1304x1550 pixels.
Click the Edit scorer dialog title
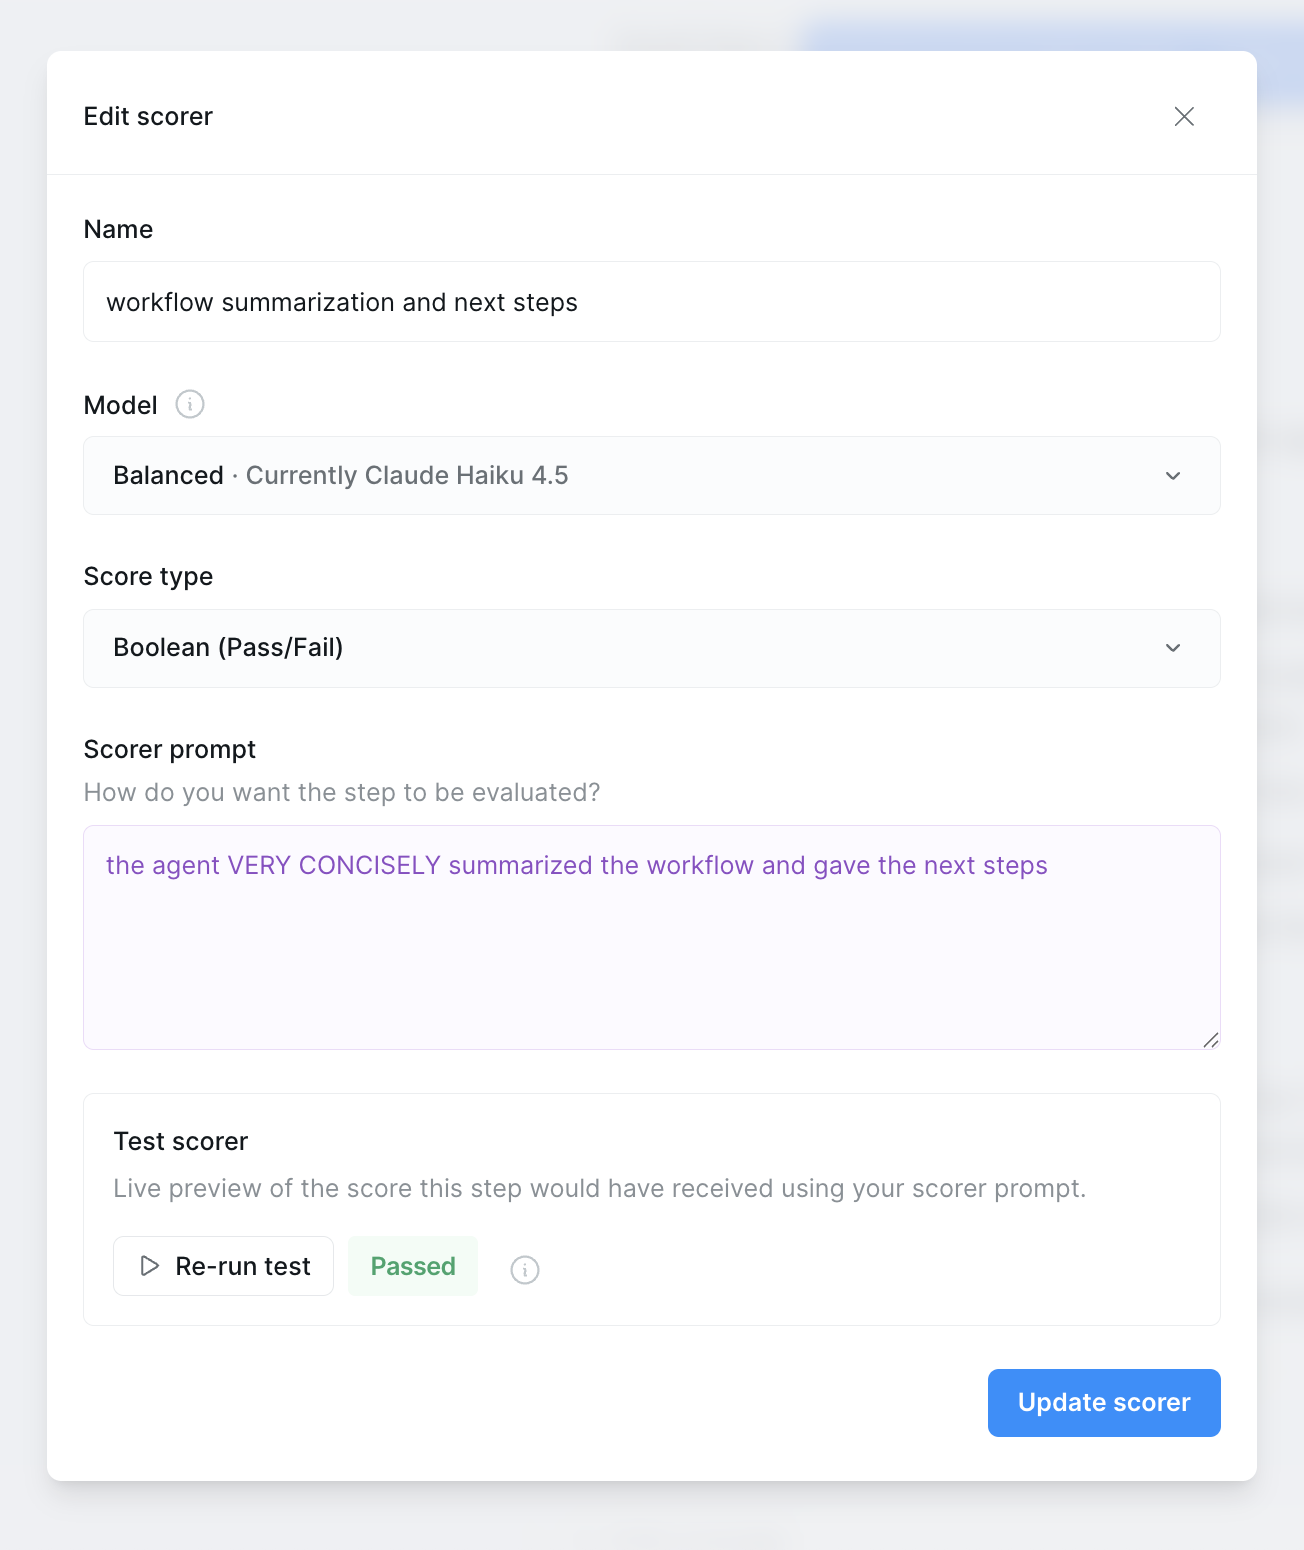tap(147, 116)
